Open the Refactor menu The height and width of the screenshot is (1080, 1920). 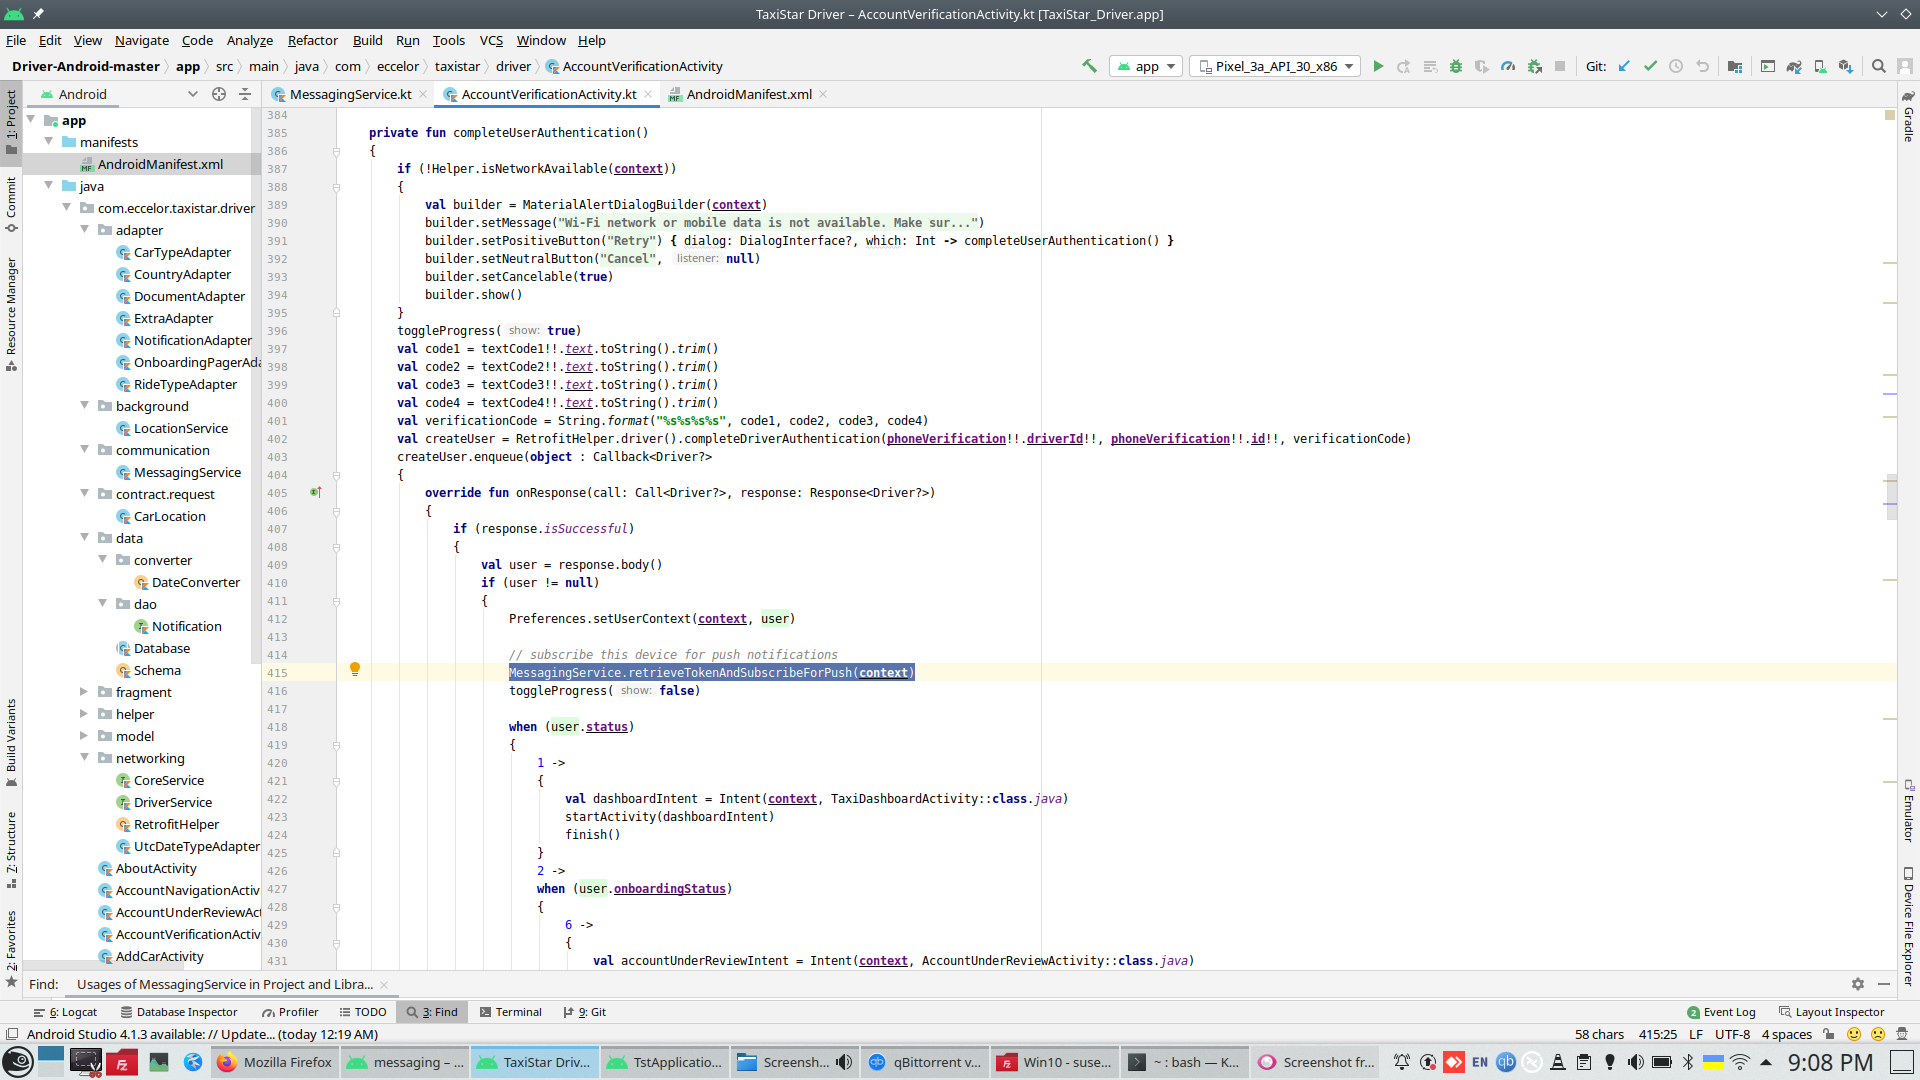(312, 40)
